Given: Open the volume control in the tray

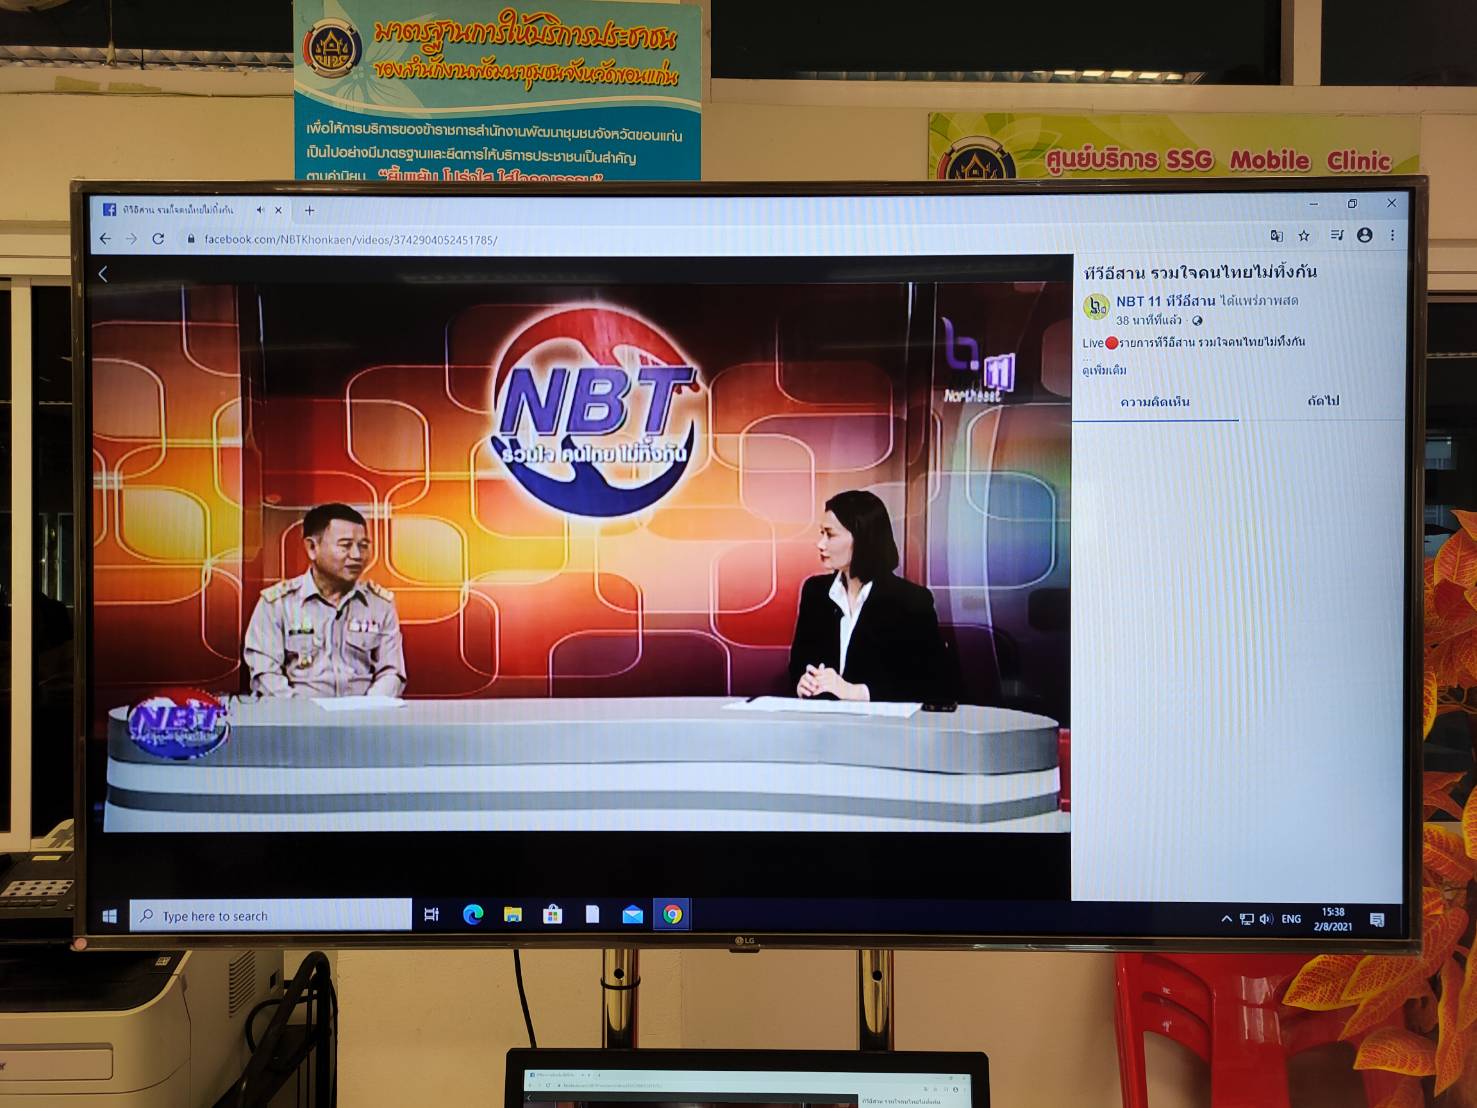Looking at the screenshot, I should pyautogui.click(x=1266, y=919).
